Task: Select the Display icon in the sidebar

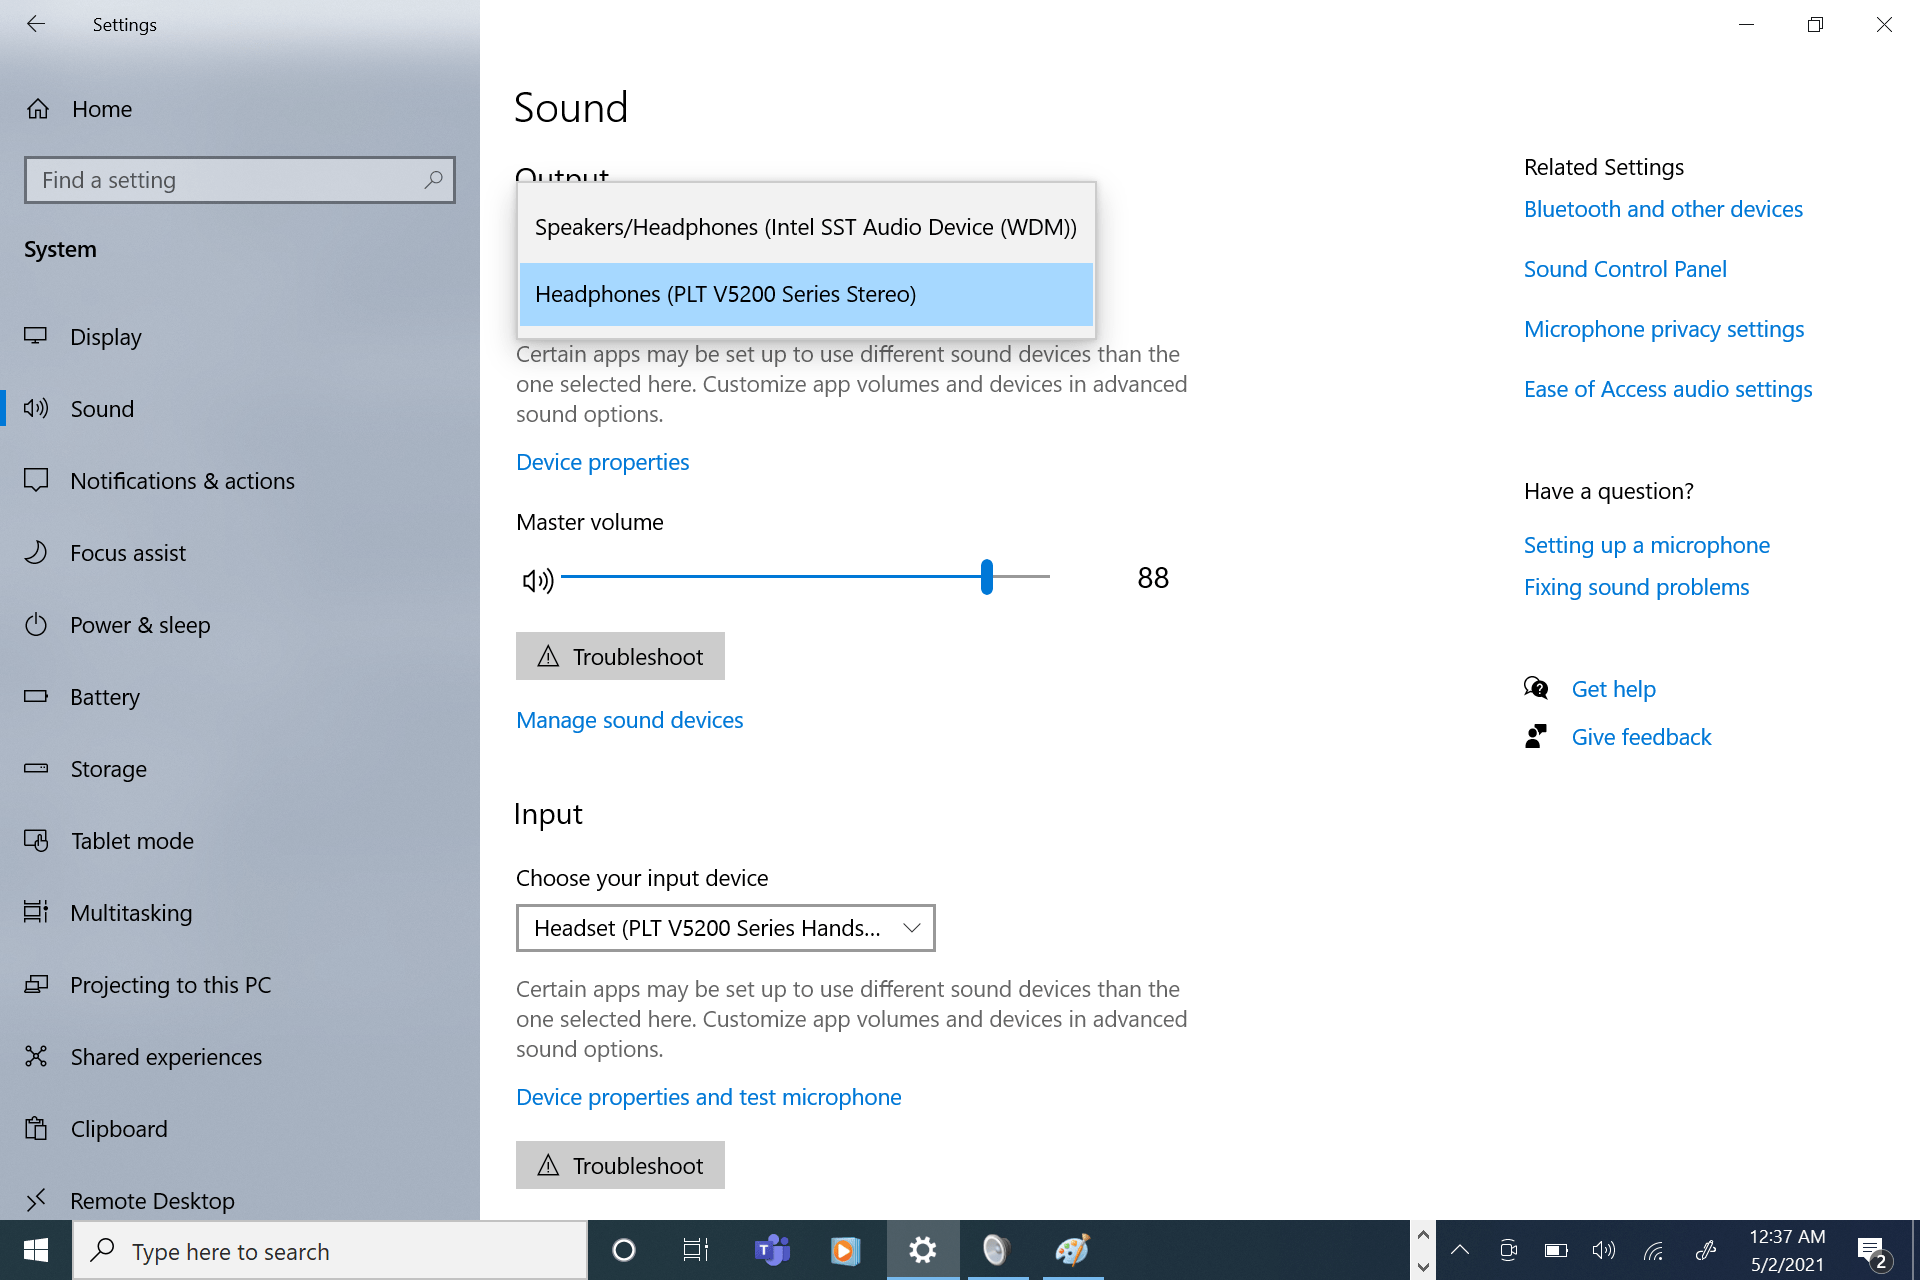Action: pyautogui.click(x=37, y=337)
